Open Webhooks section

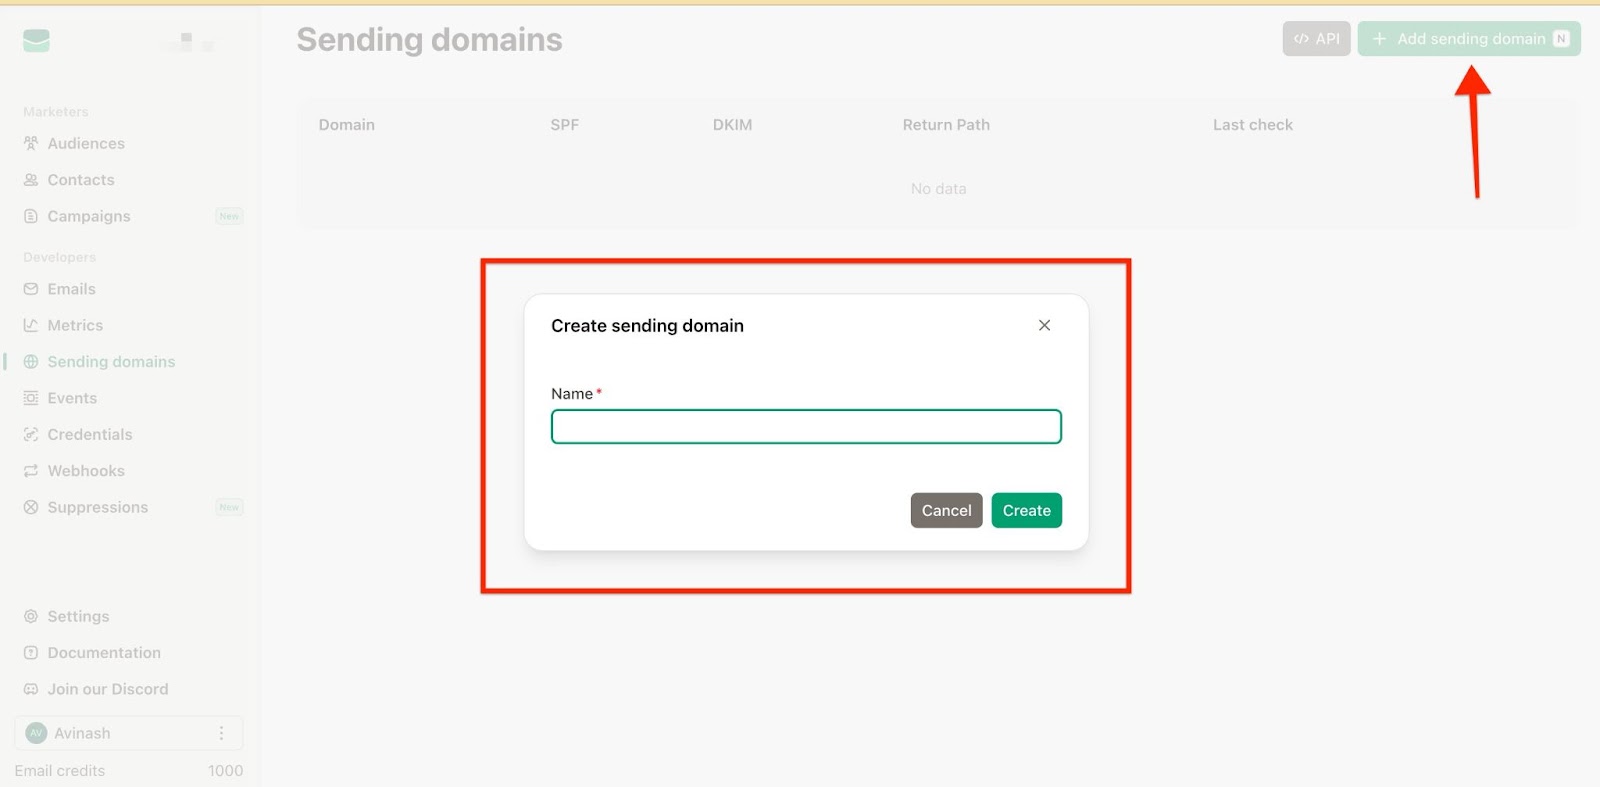pyautogui.click(x=86, y=471)
